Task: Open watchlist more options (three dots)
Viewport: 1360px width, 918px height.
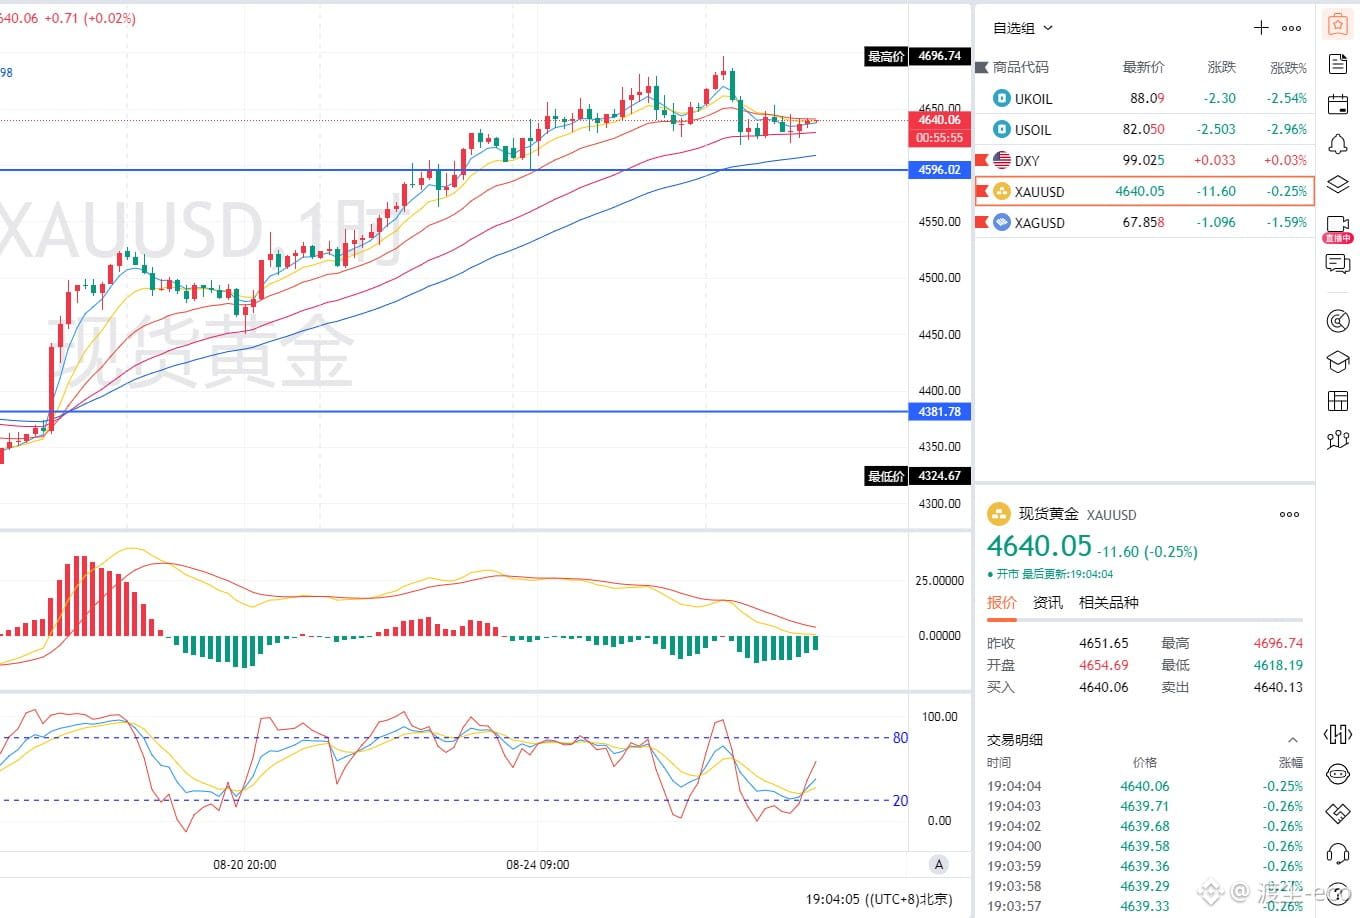Action: point(1292,28)
